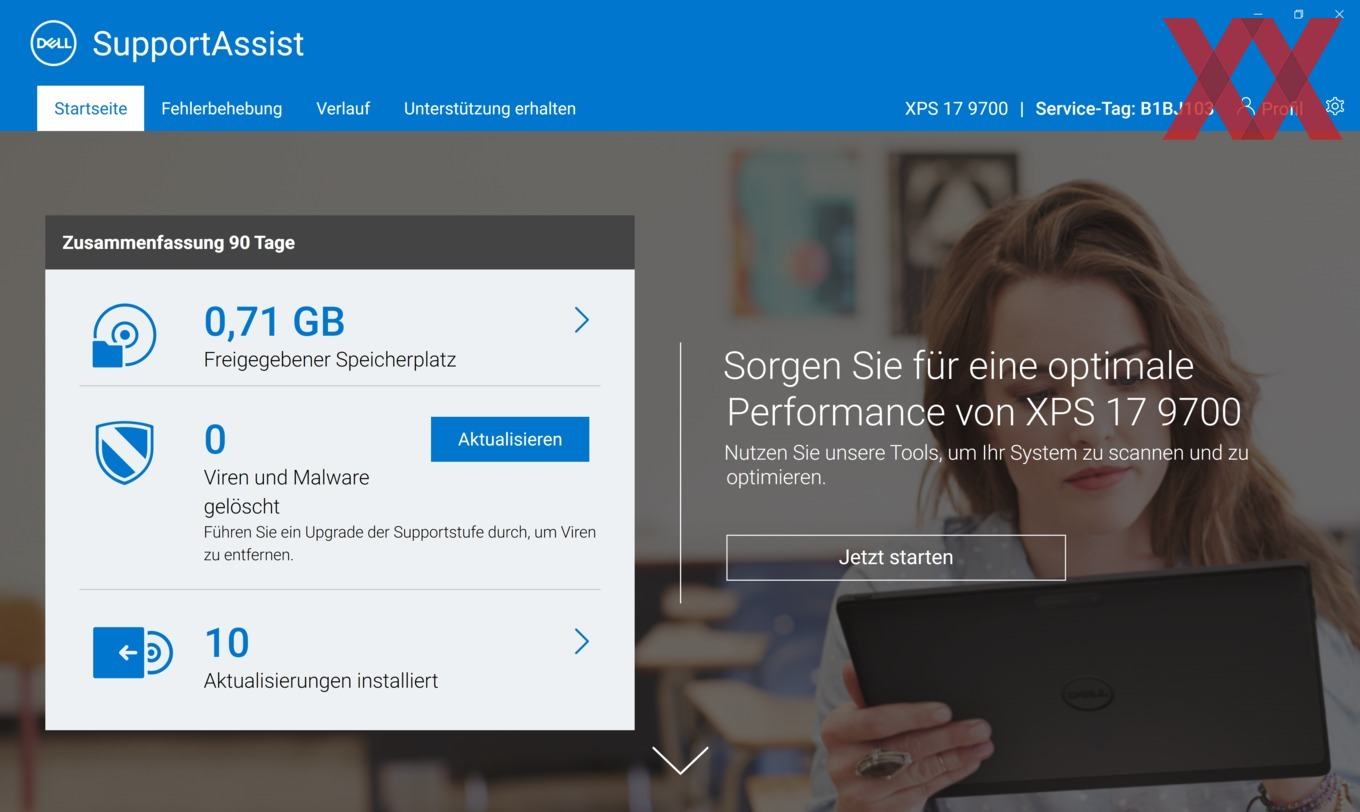Open the Profil link
The image size is (1360, 812).
[x=1282, y=108]
